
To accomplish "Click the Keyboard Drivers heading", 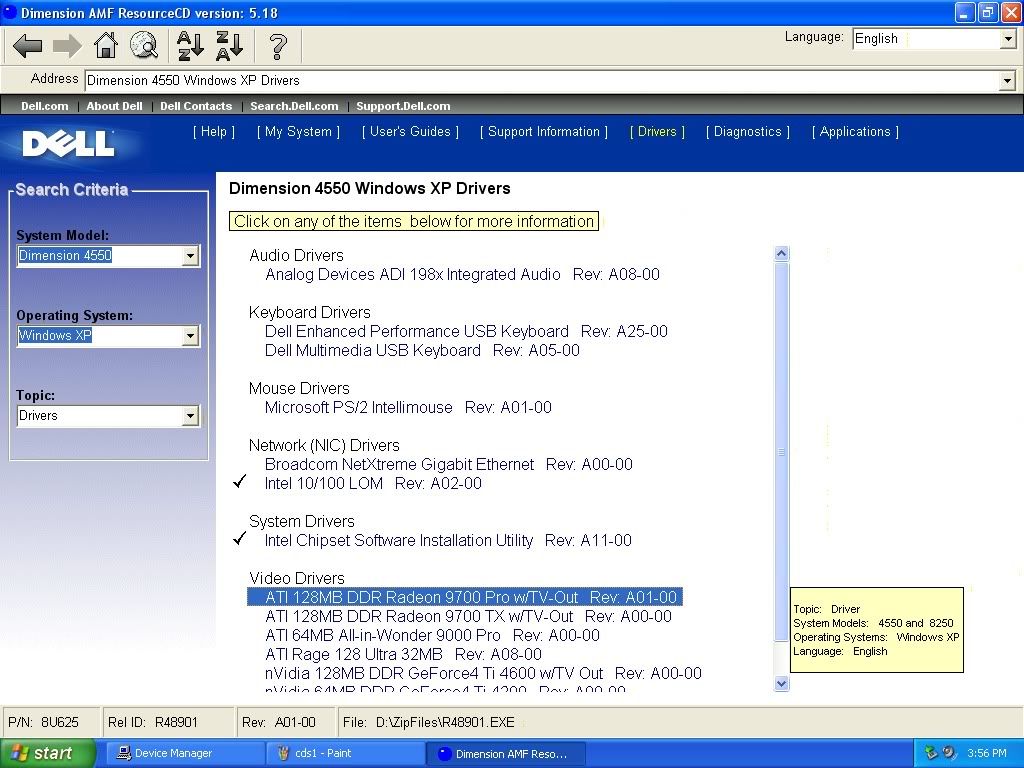I will pyautogui.click(x=310, y=312).
